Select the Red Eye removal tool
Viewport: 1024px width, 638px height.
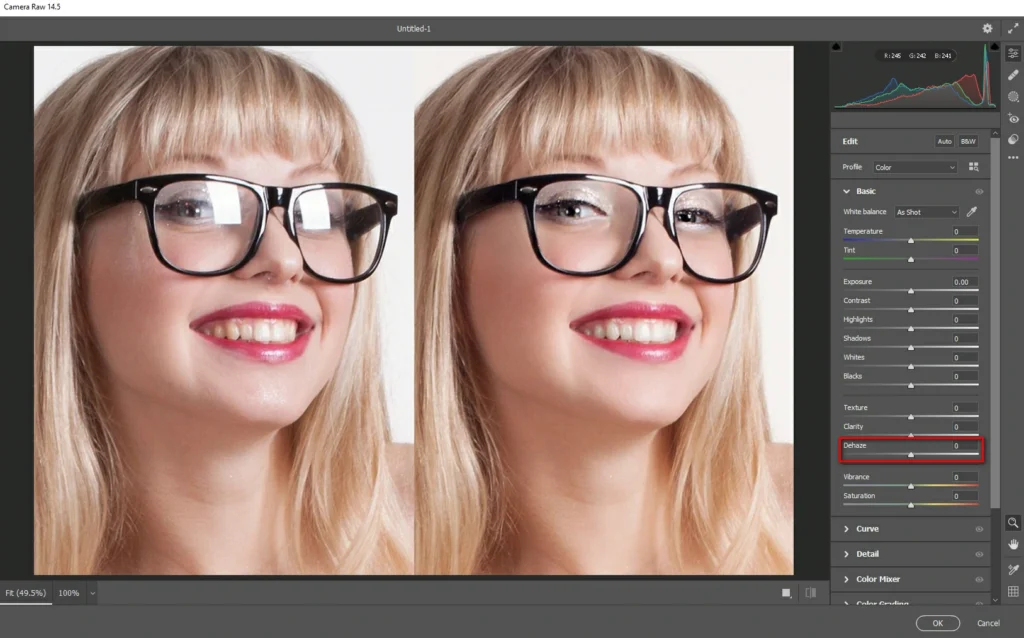[x=1013, y=118]
